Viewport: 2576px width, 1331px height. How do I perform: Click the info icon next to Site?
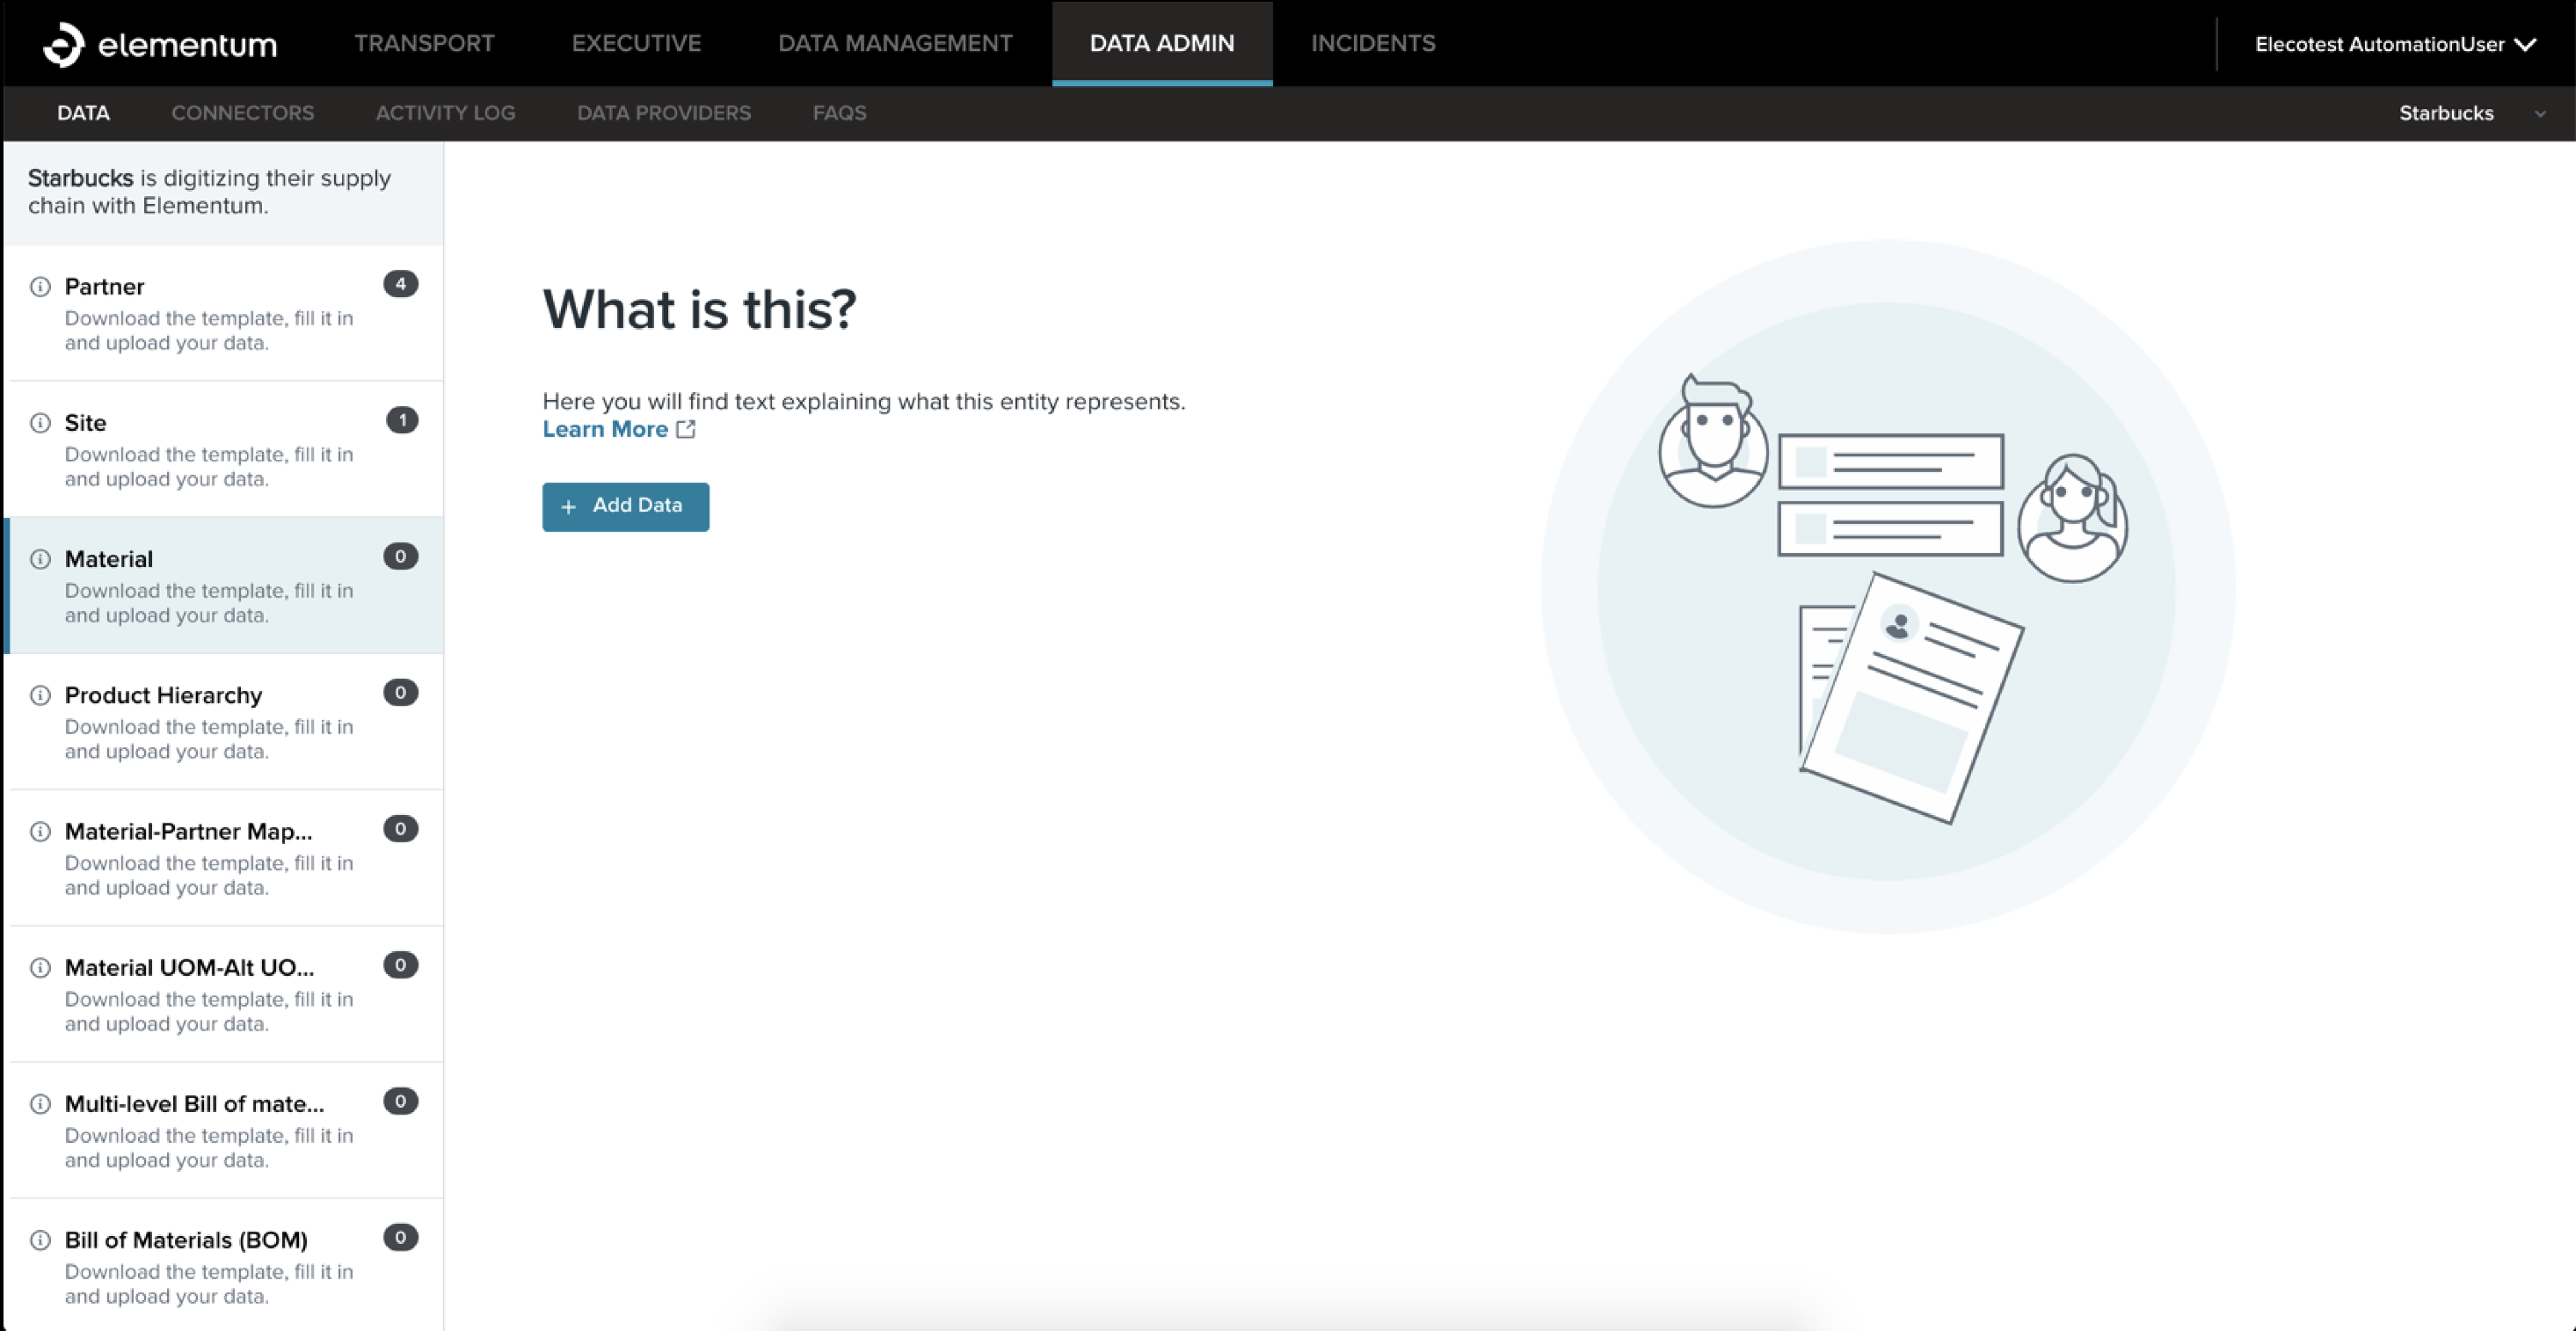[40, 423]
